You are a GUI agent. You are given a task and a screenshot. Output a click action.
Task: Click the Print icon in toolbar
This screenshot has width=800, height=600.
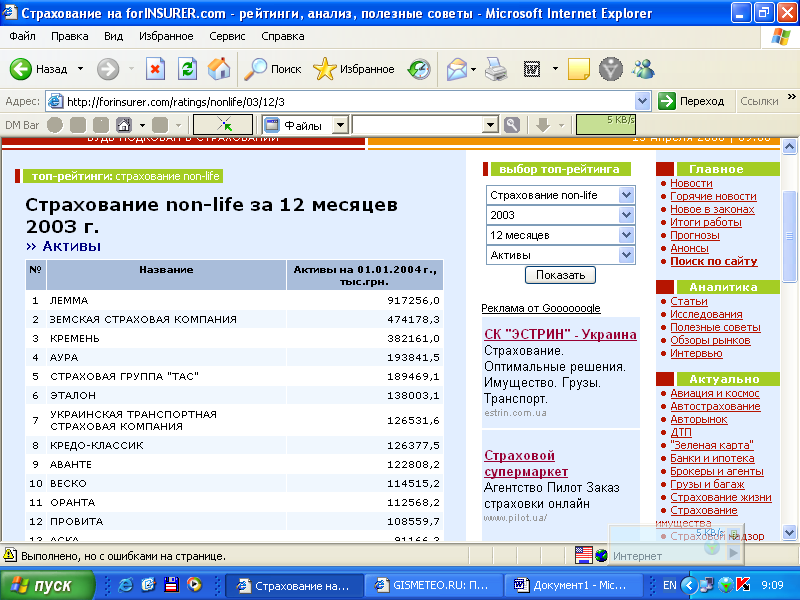click(x=496, y=69)
